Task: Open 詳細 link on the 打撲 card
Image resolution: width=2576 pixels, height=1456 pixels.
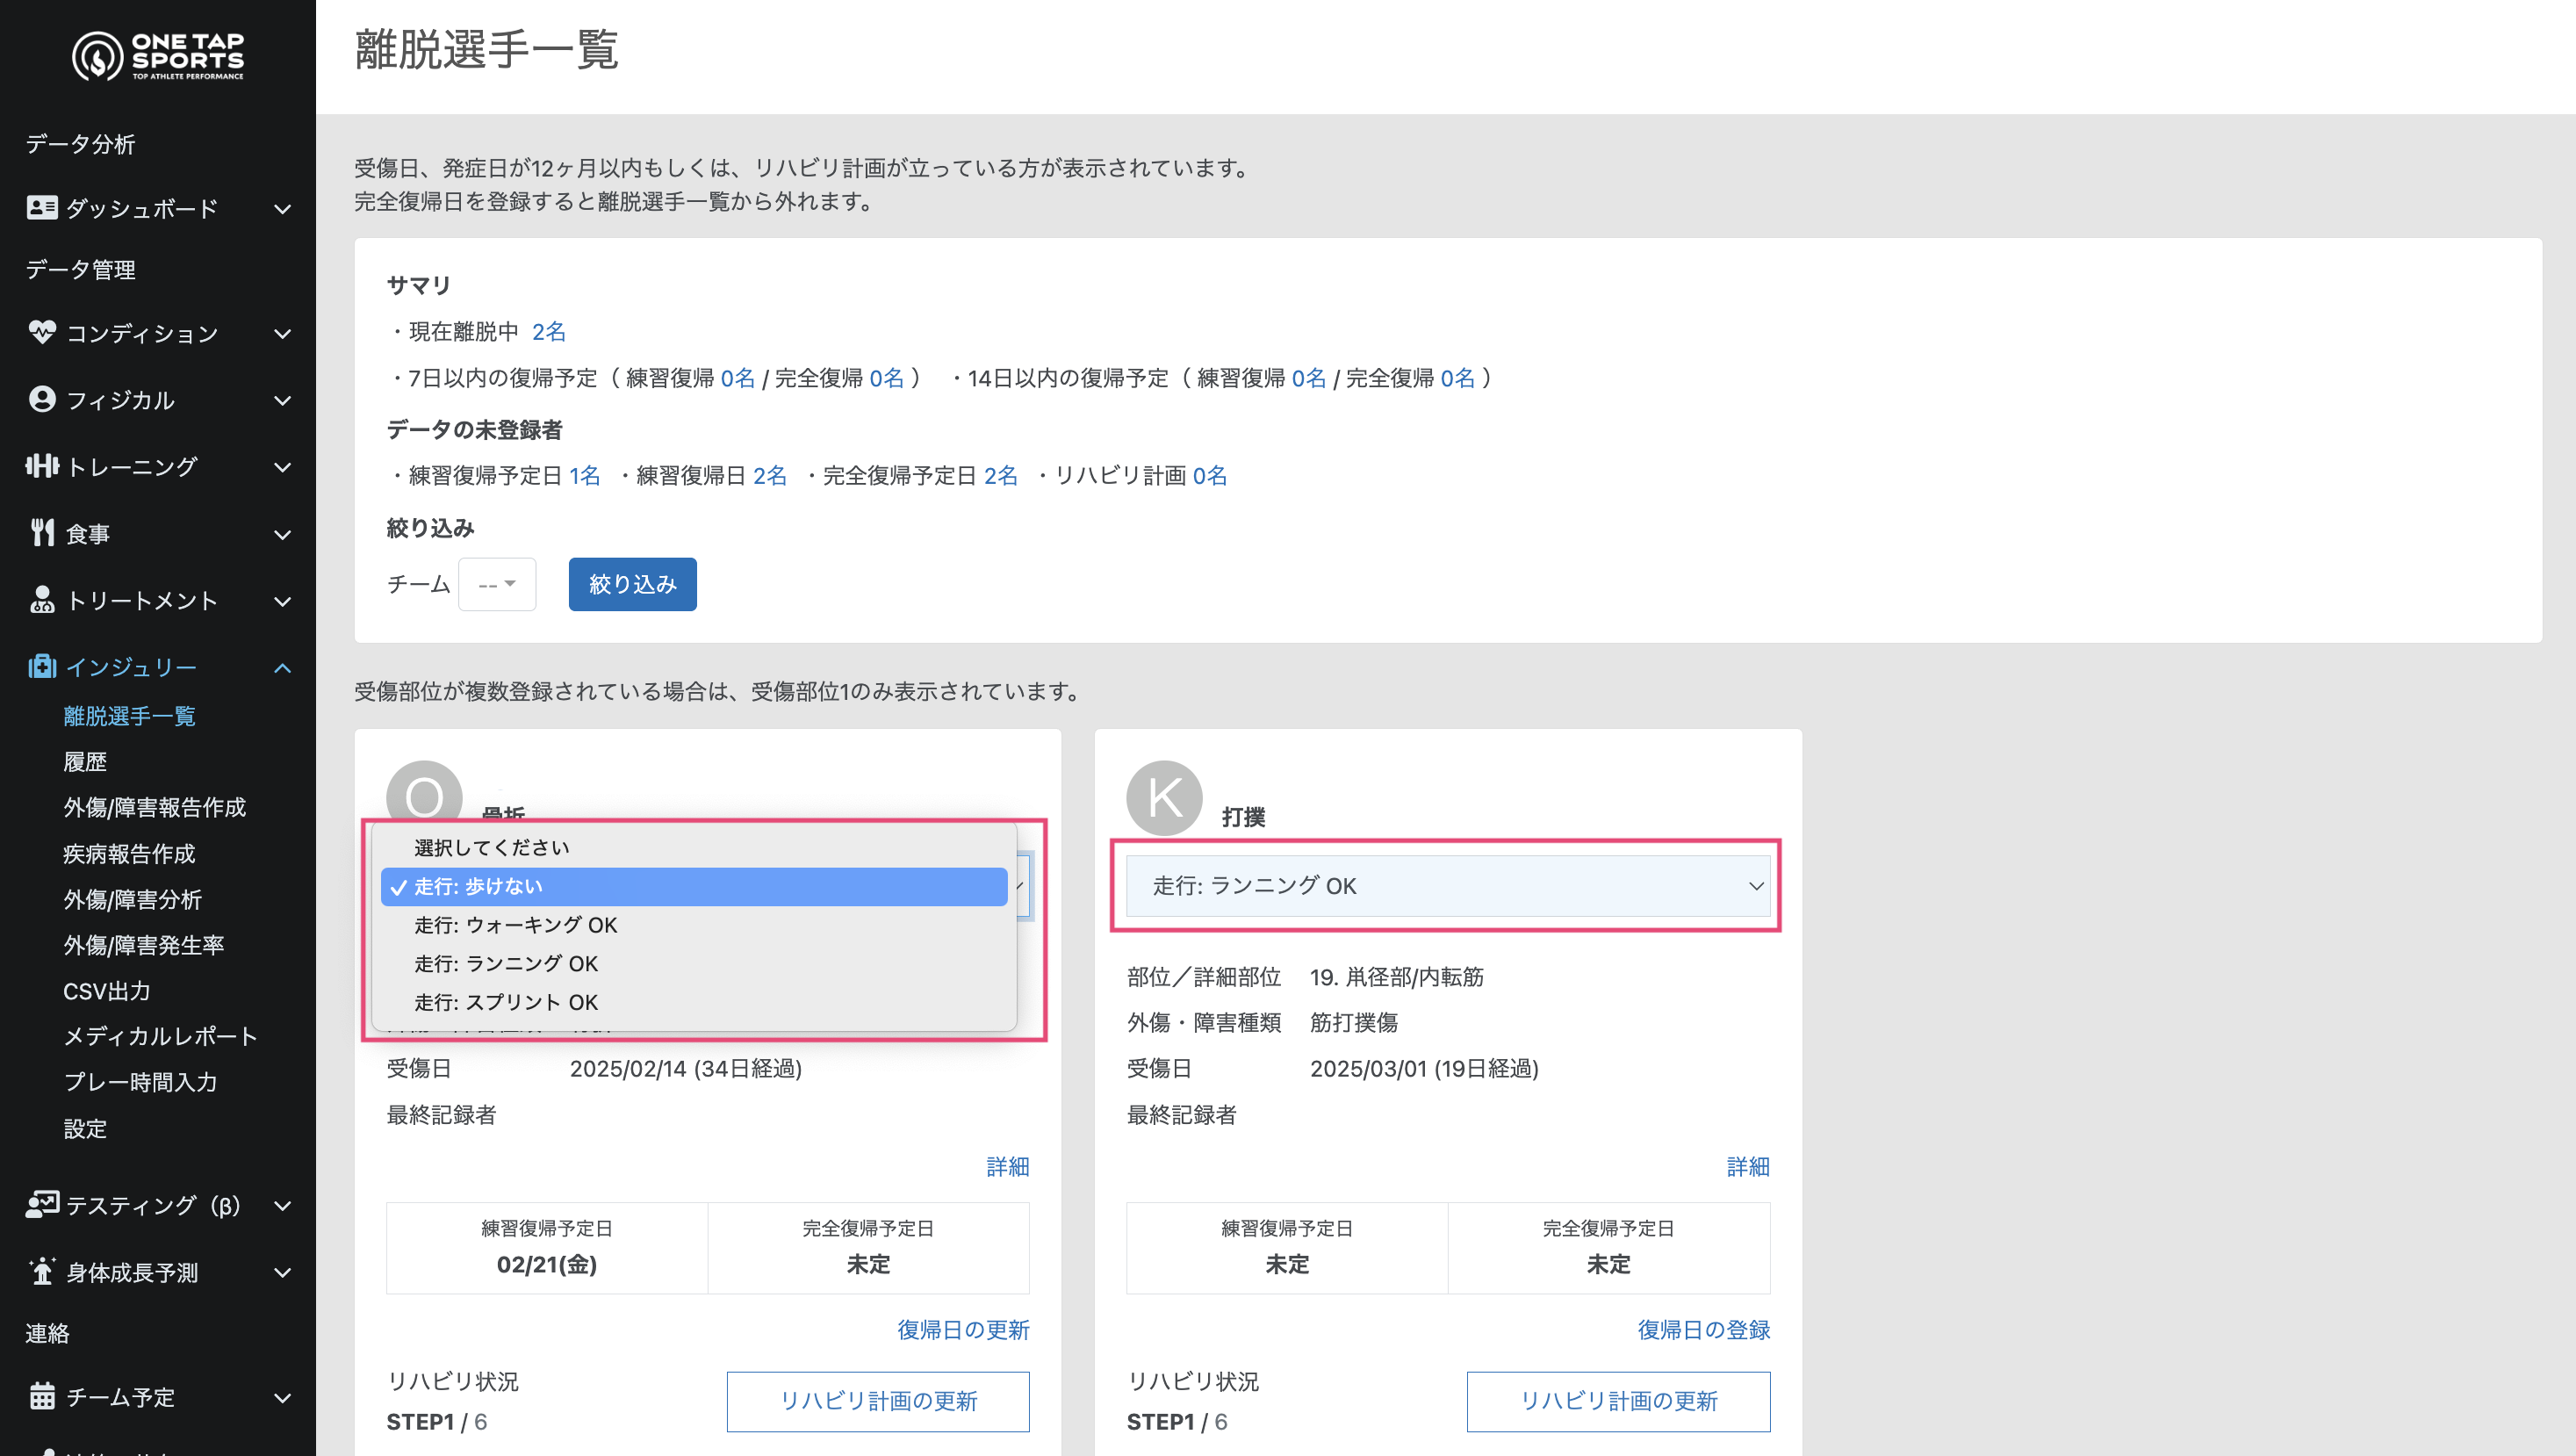Action: [1748, 1166]
